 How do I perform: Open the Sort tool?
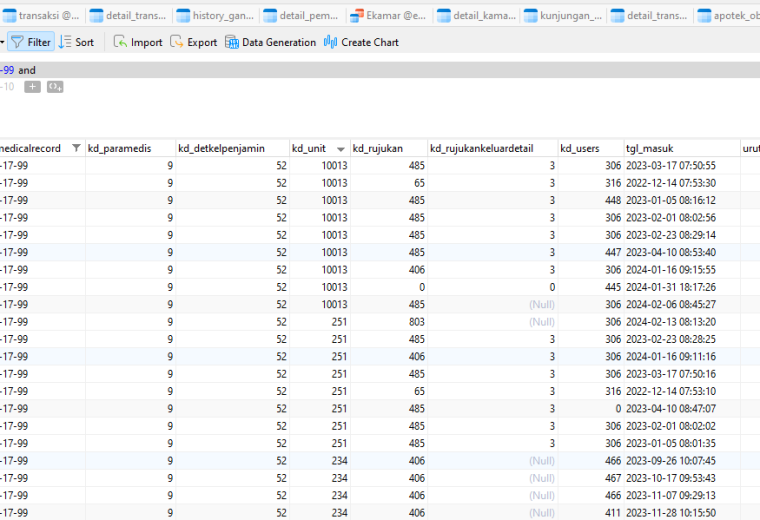(x=76, y=42)
